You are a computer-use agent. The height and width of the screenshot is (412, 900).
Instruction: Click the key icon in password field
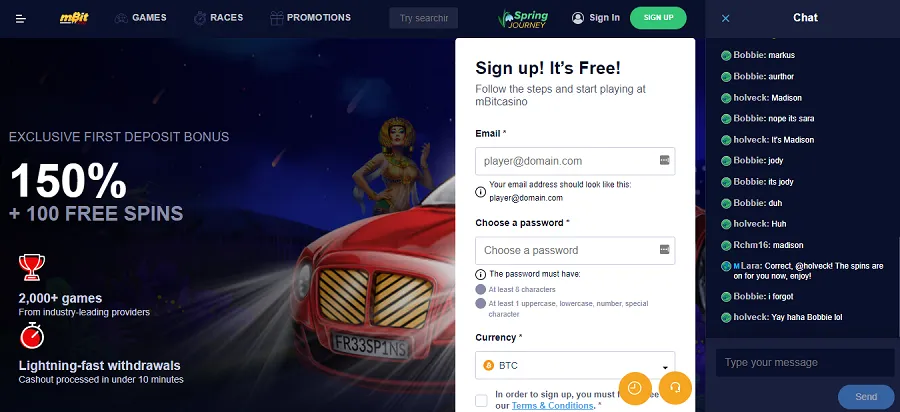[x=665, y=249]
